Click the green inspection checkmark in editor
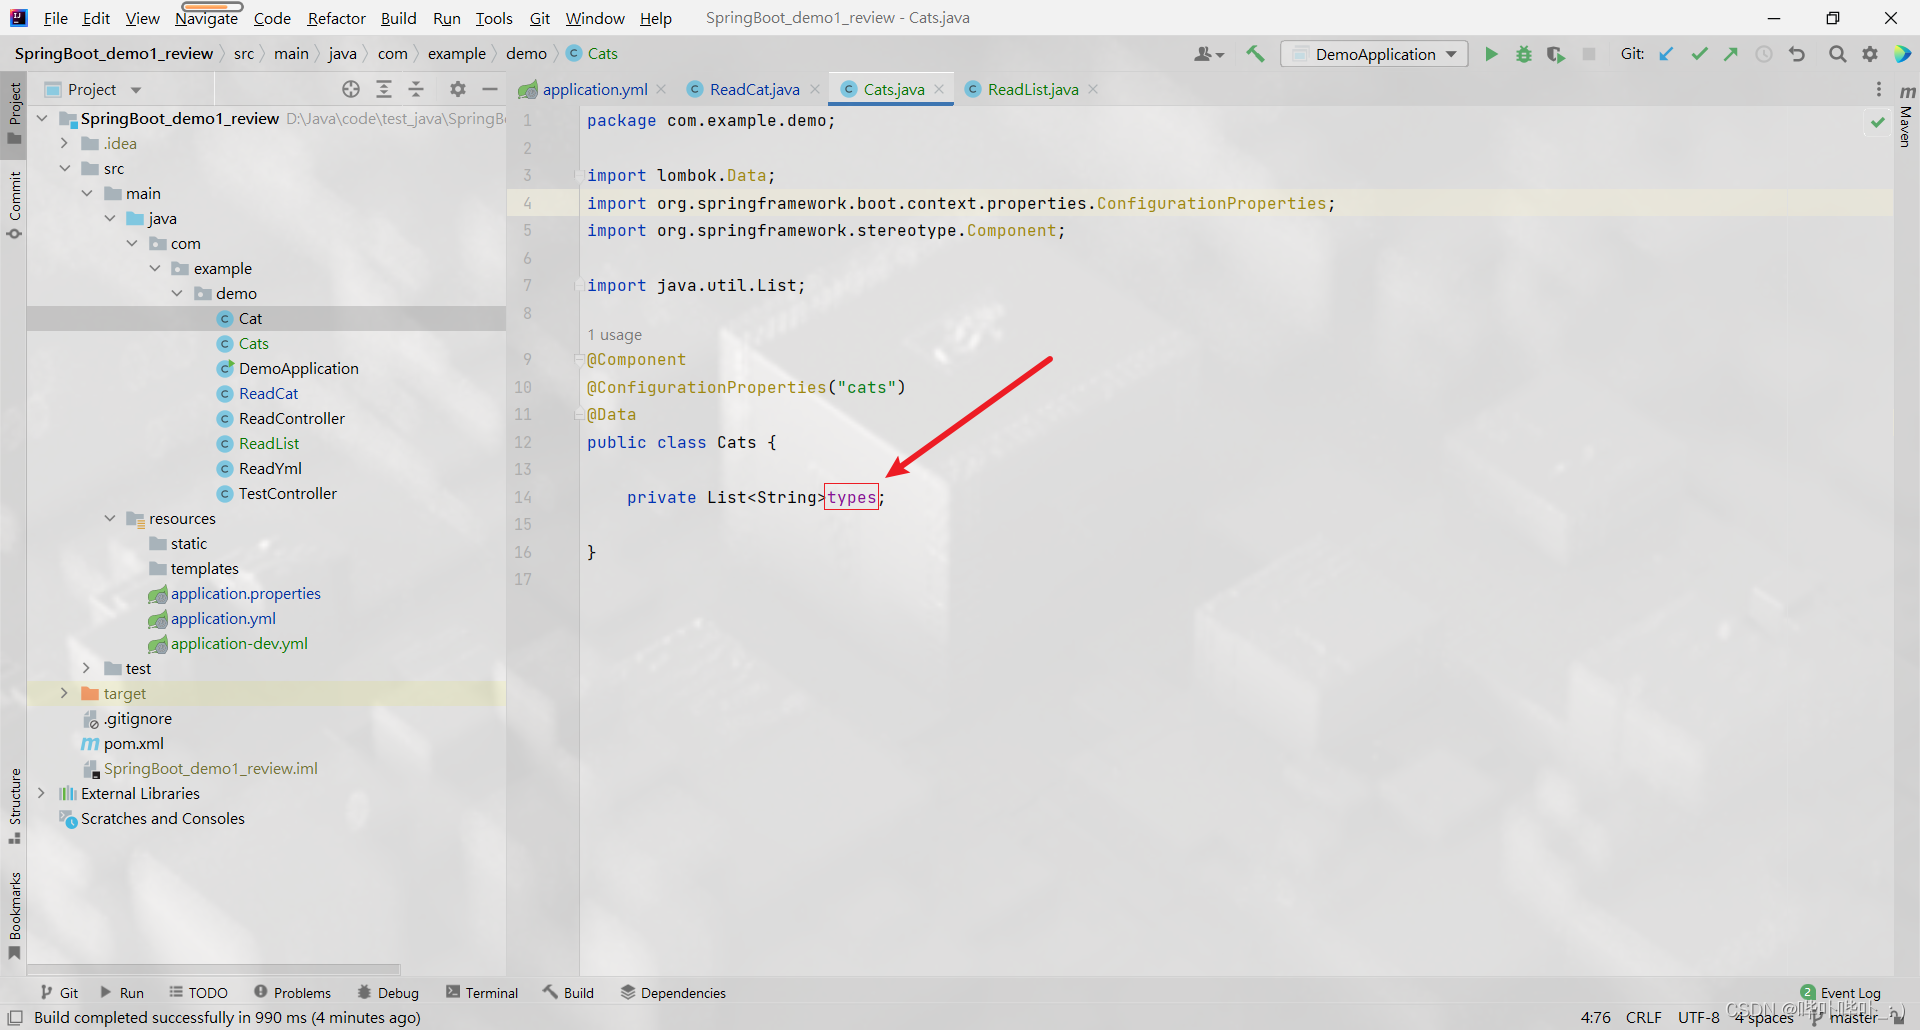Viewport: 1920px width, 1030px height. (x=1877, y=122)
